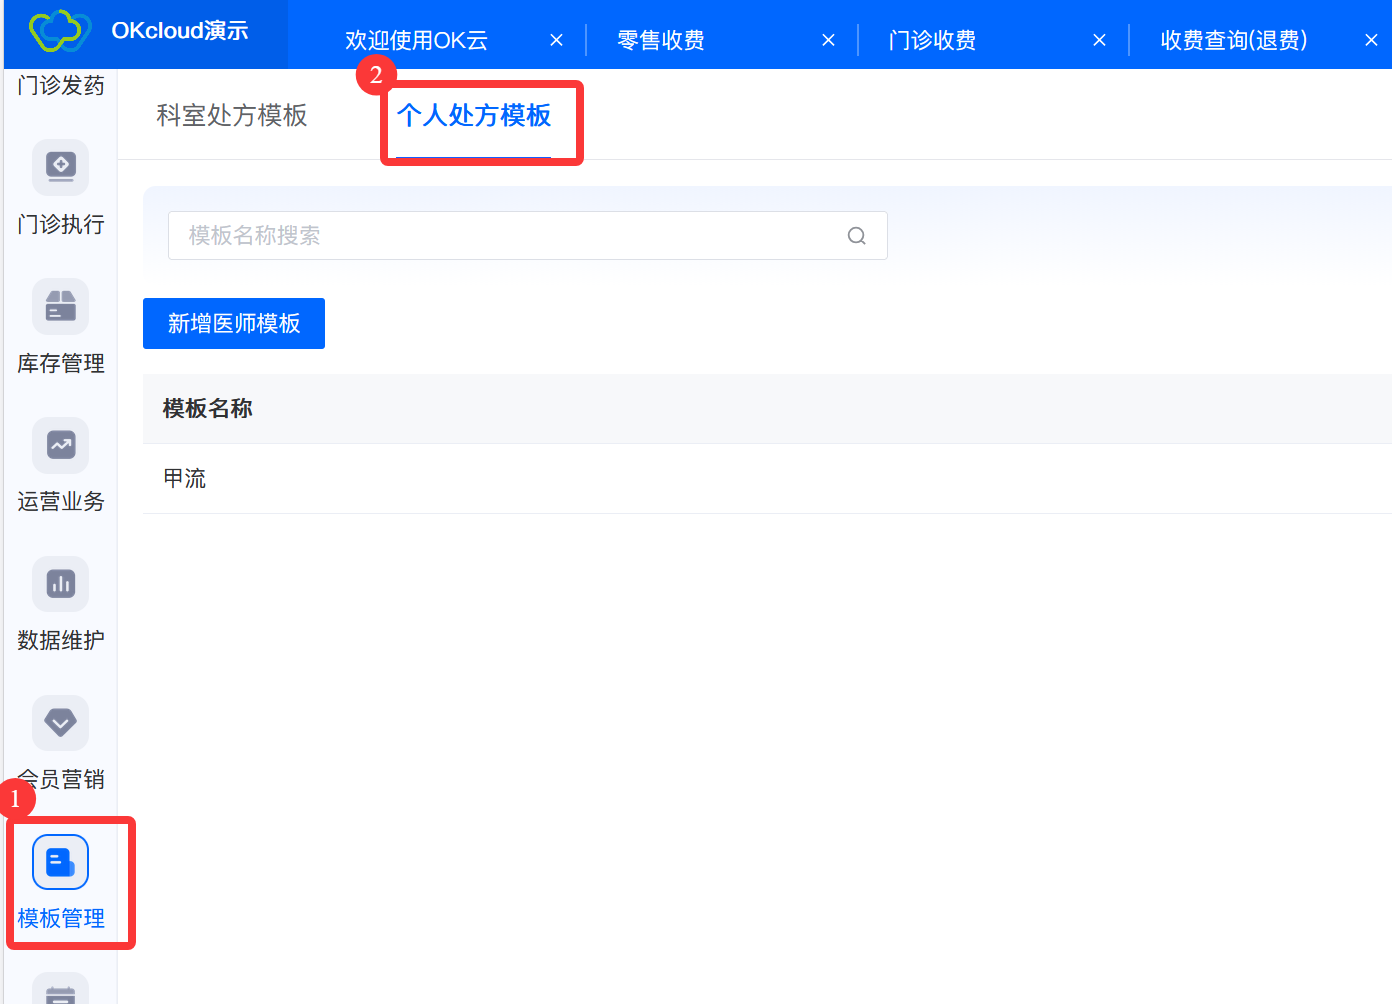This screenshot has height=1004, width=1392.
Task: Close the 门诊收费 tab
Action: [x=1099, y=40]
